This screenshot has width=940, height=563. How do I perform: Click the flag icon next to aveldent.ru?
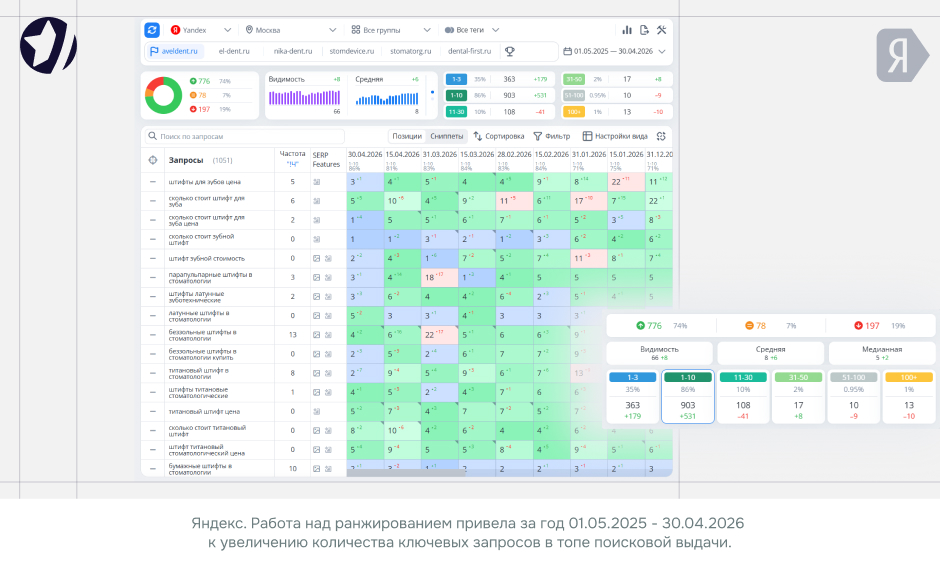click(x=154, y=52)
